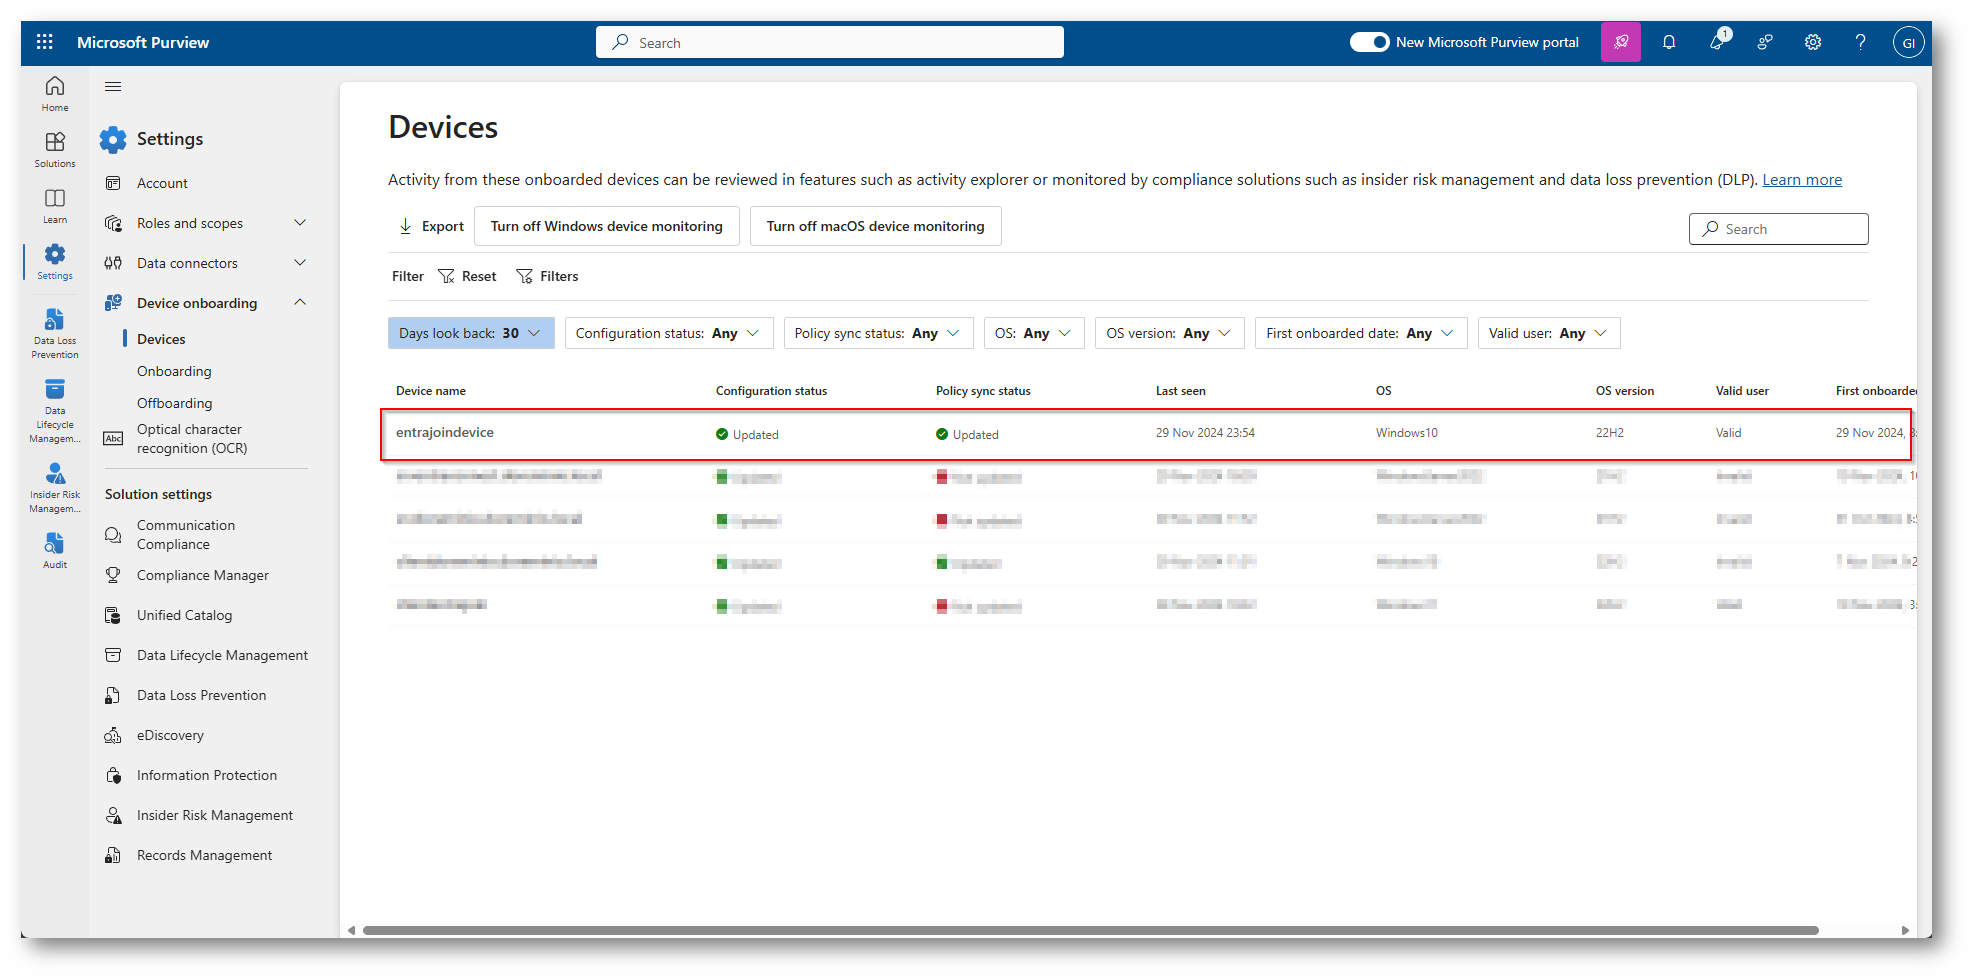Follow the Learn more link

[1801, 180]
